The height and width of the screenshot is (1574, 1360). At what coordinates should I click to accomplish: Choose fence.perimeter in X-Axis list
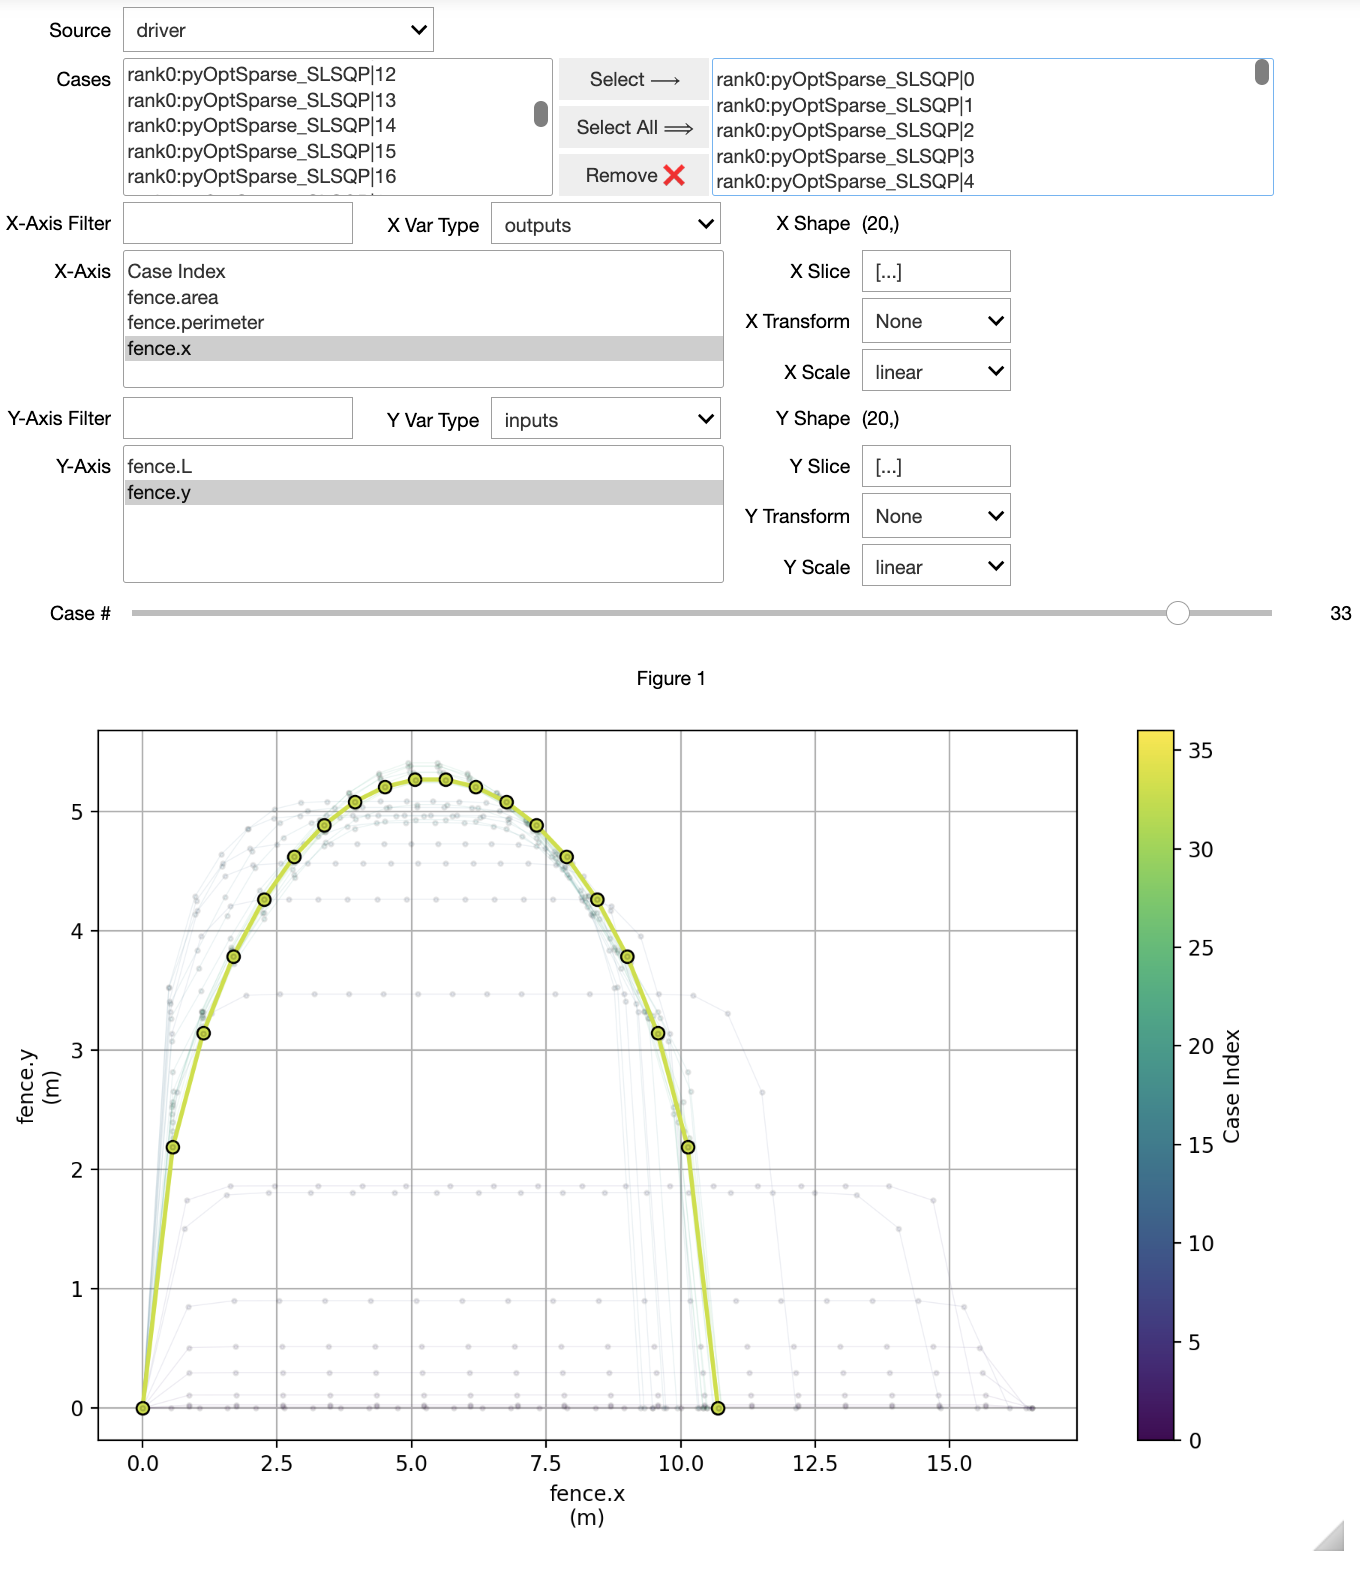(423, 322)
